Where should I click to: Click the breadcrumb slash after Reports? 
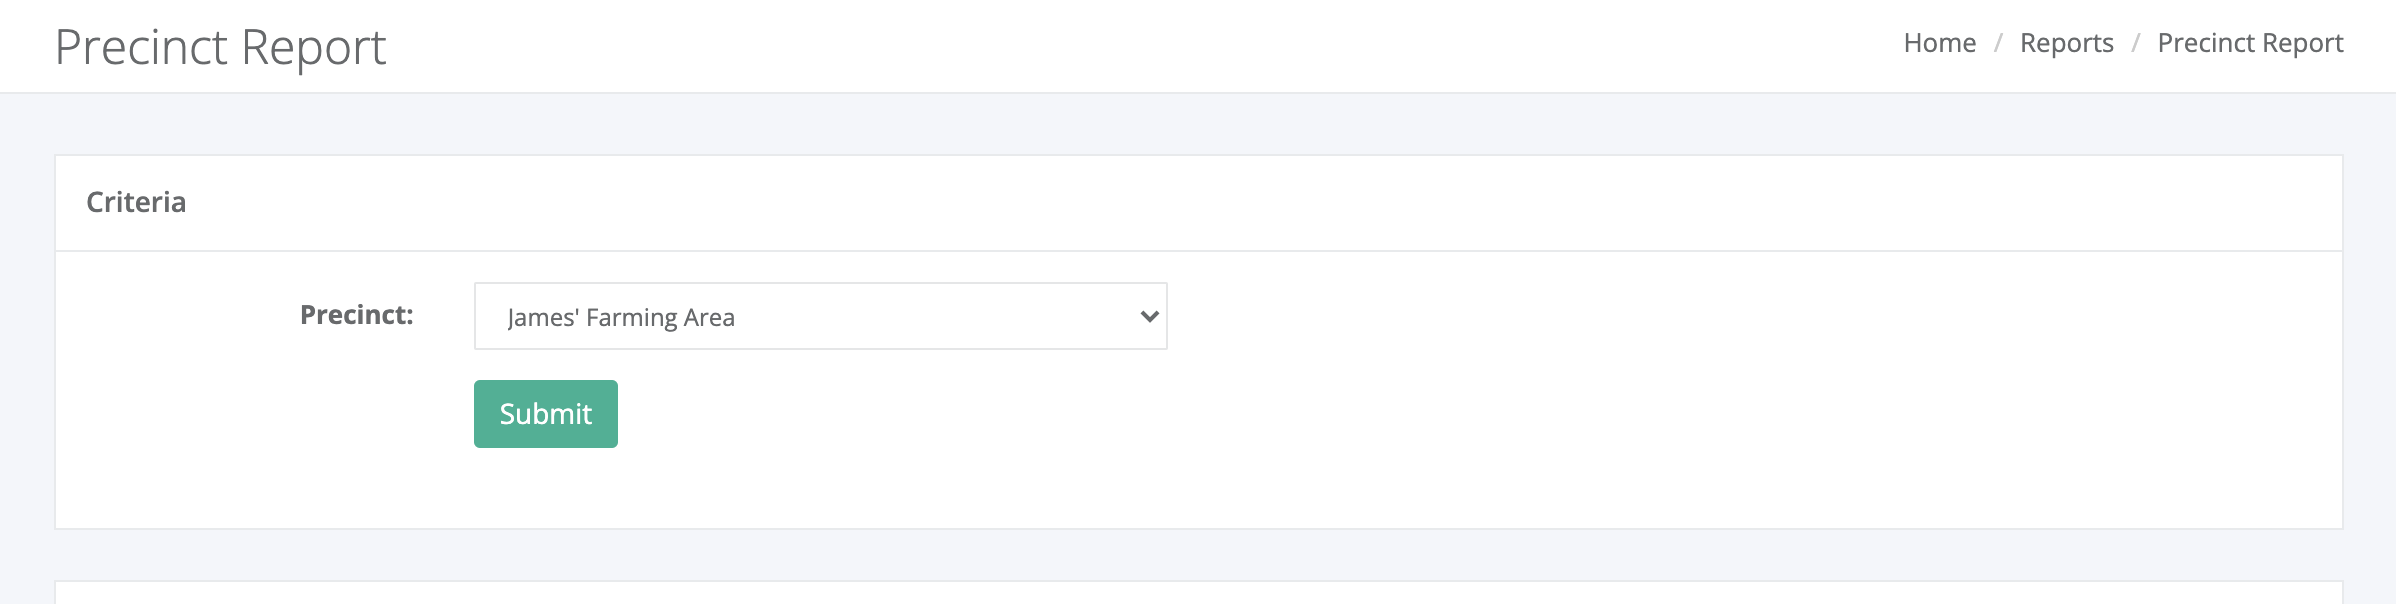click(x=2136, y=43)
